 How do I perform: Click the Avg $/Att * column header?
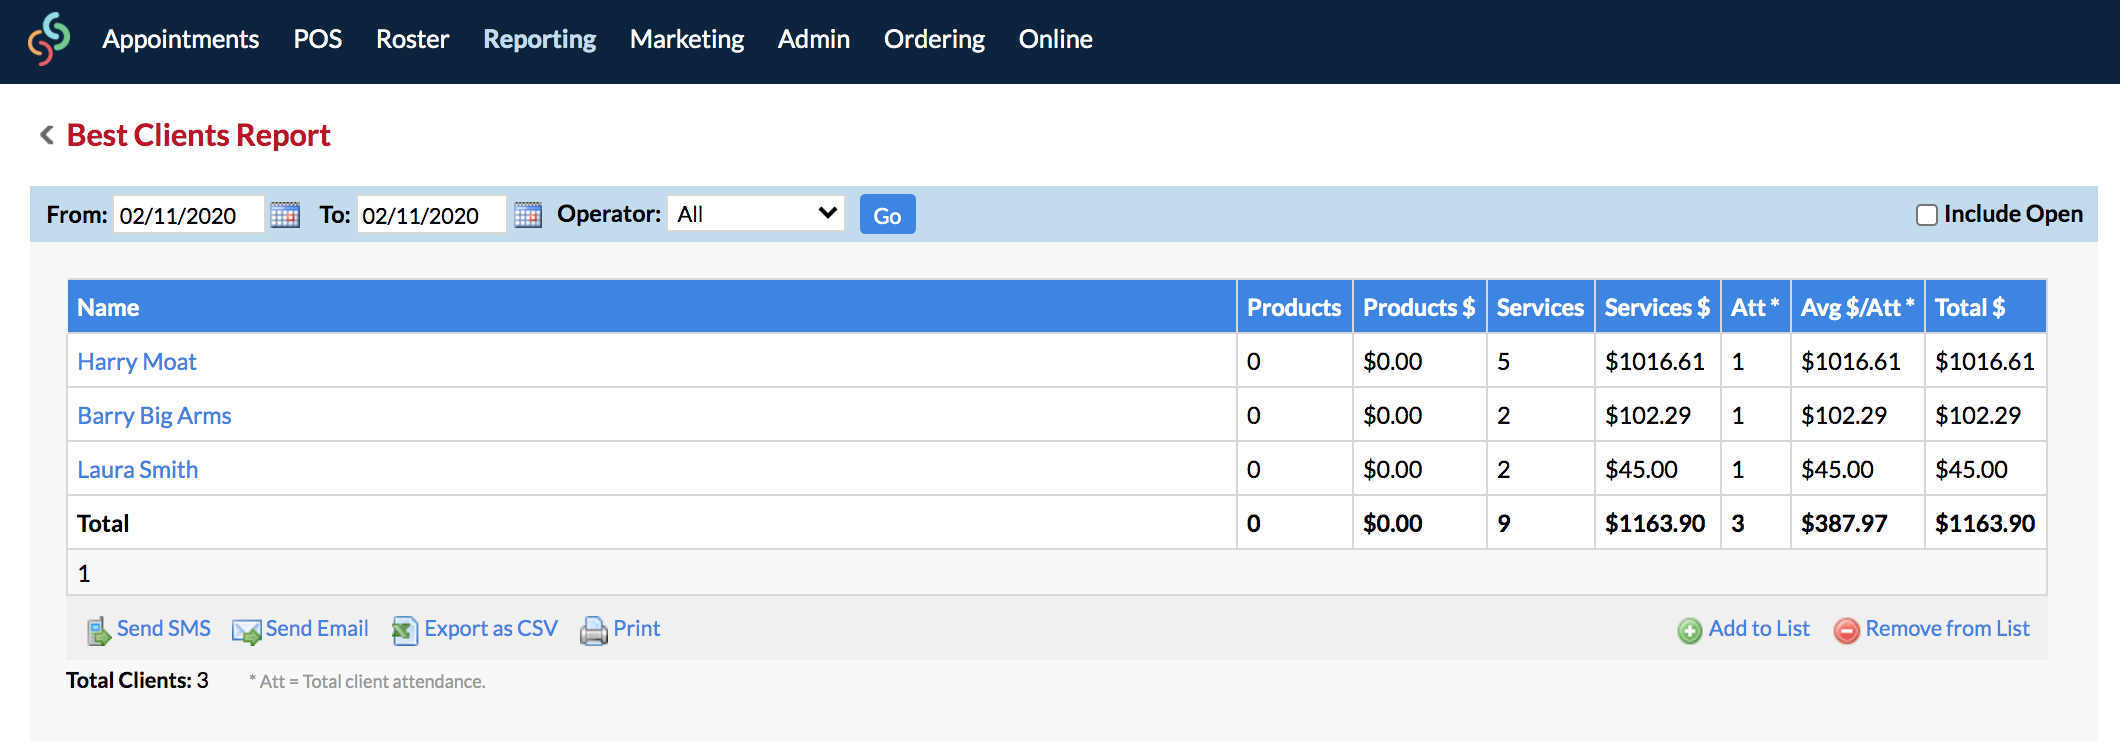pyautogui.click(x=1857, y=307)
